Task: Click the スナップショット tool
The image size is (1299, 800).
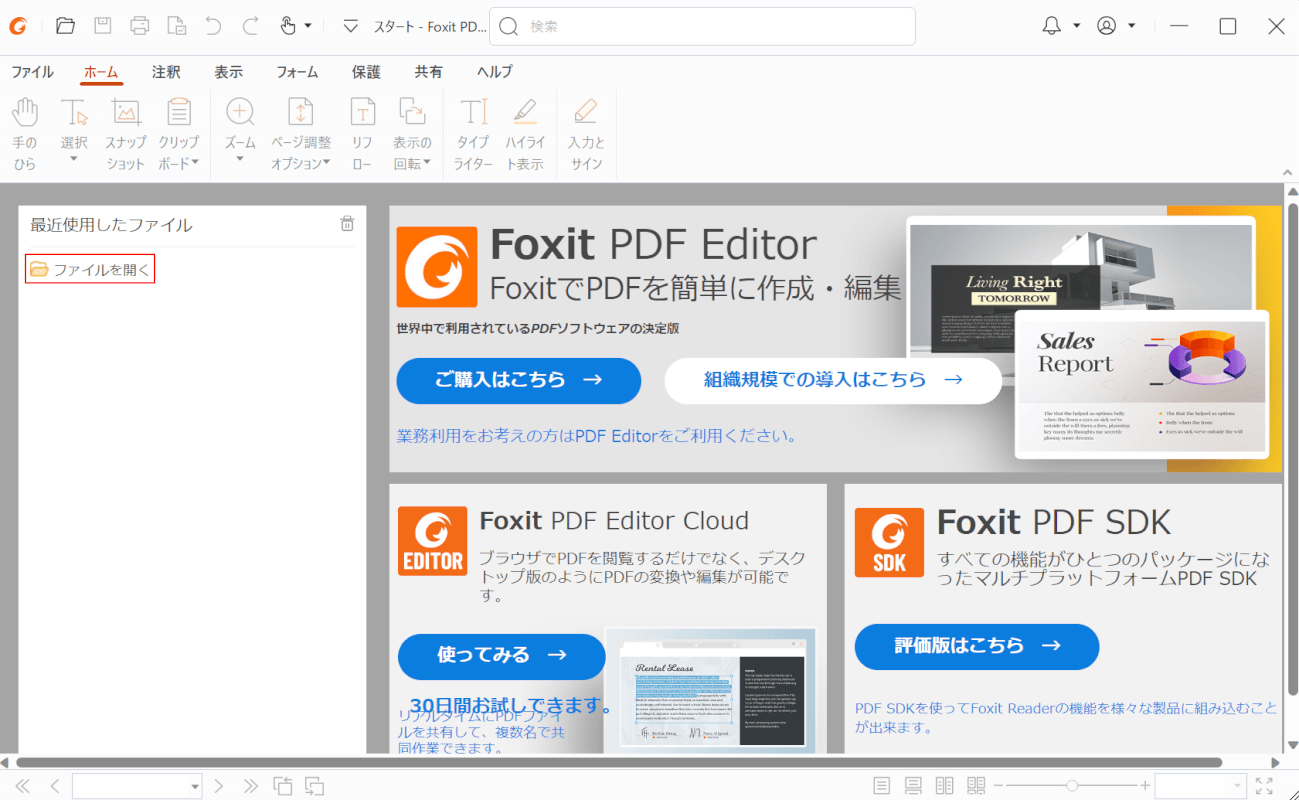Action: click(x=125, y=134)
